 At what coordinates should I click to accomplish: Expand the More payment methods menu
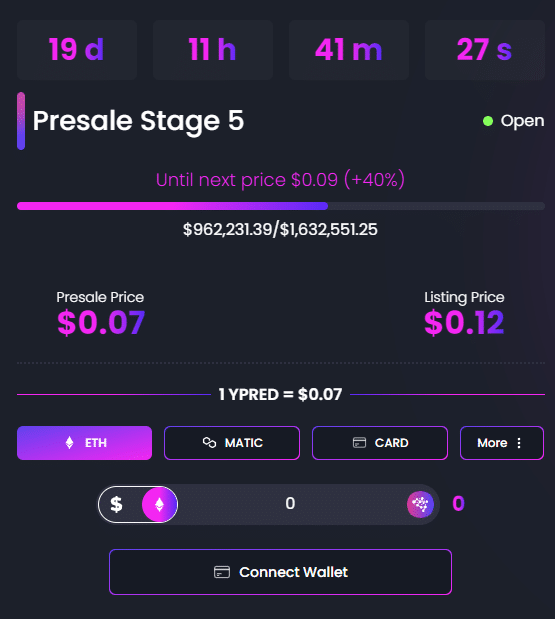tap(502, 443)
